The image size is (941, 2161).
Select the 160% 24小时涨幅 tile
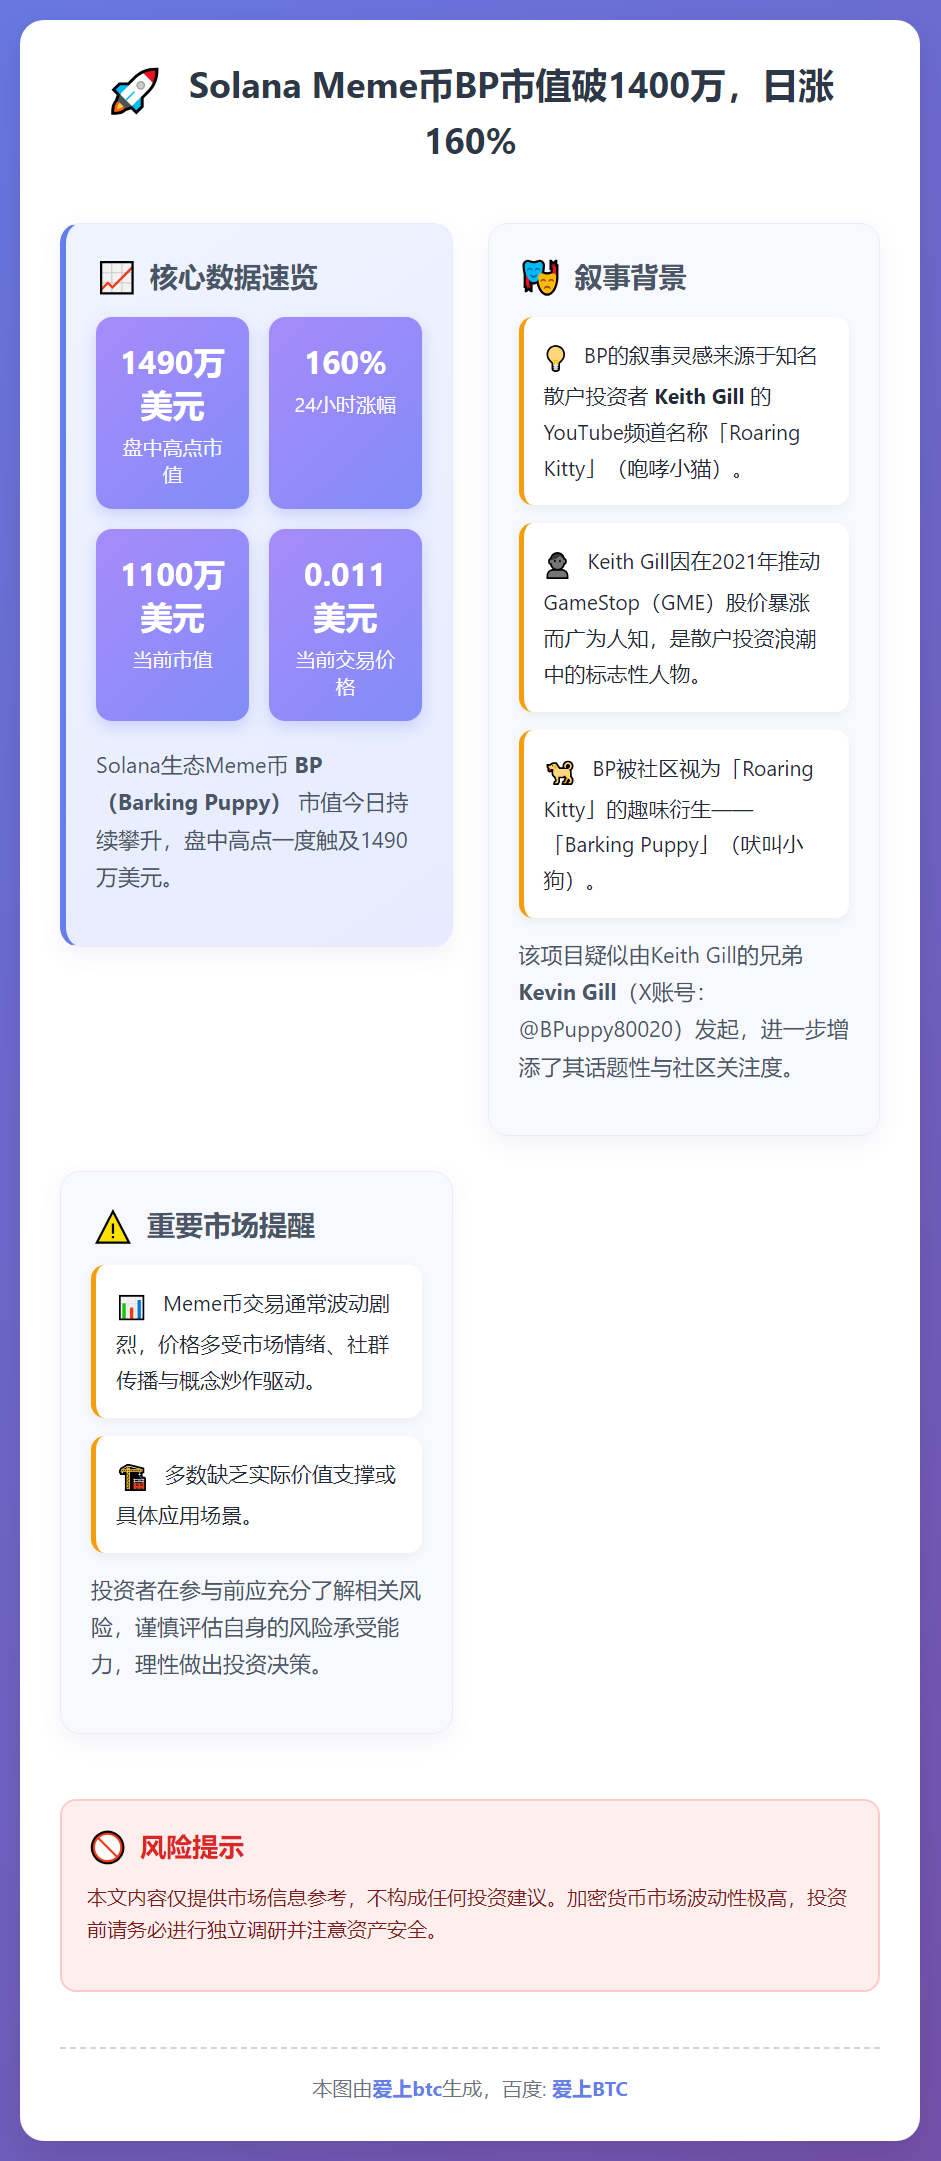345,413
